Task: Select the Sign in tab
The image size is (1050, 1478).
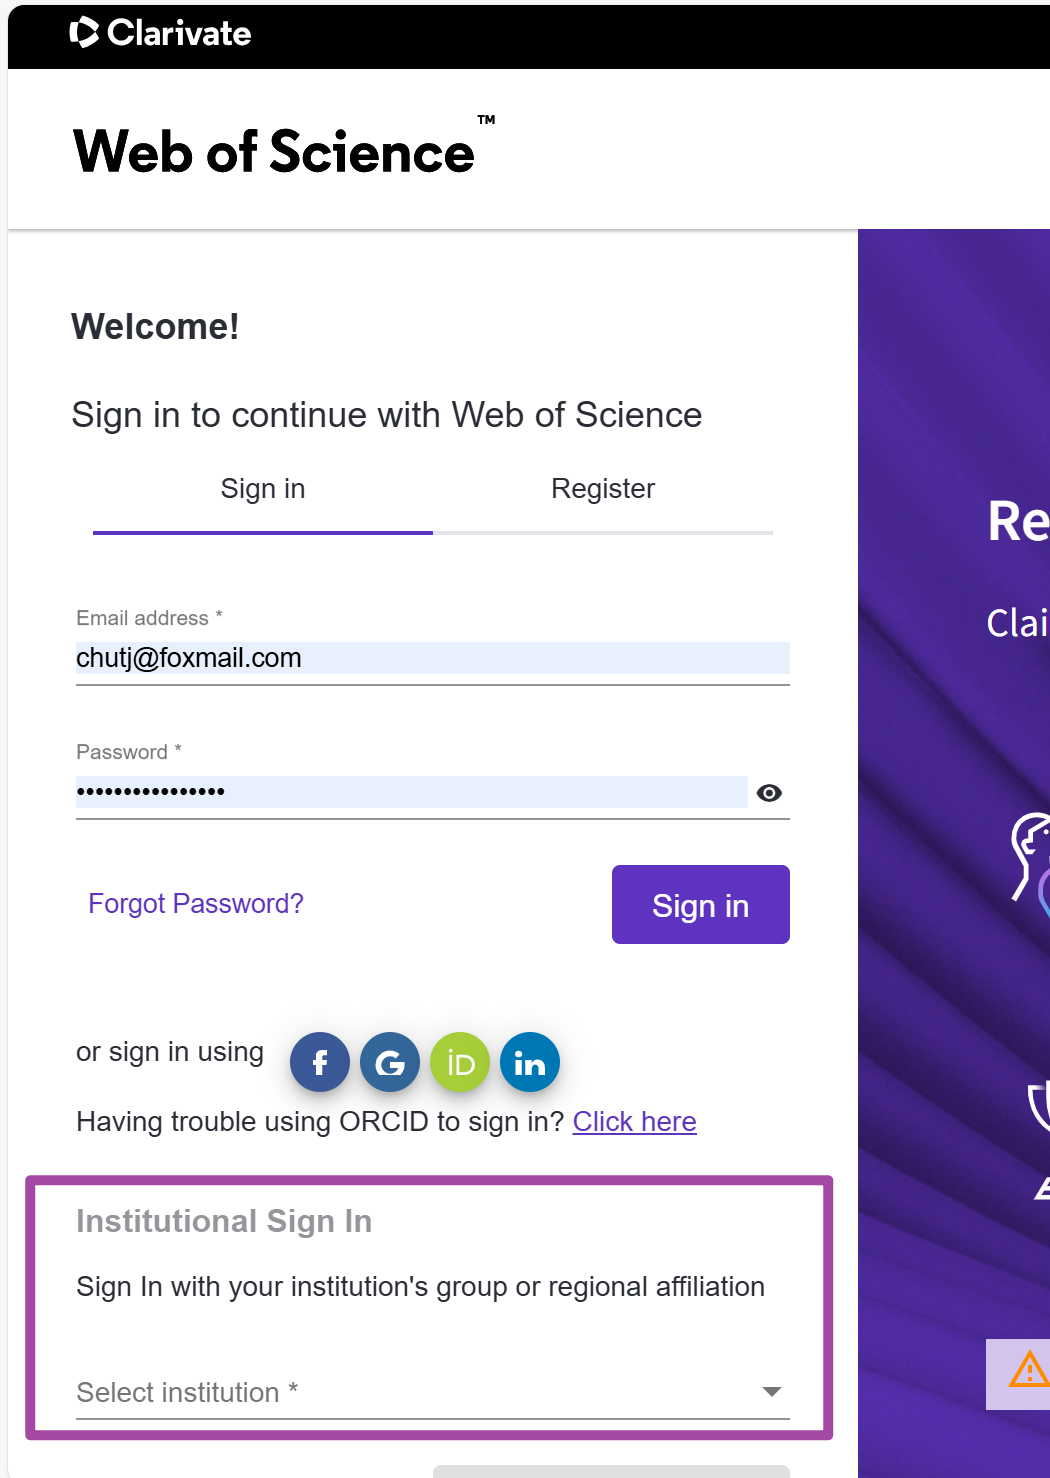Action: 263,489
